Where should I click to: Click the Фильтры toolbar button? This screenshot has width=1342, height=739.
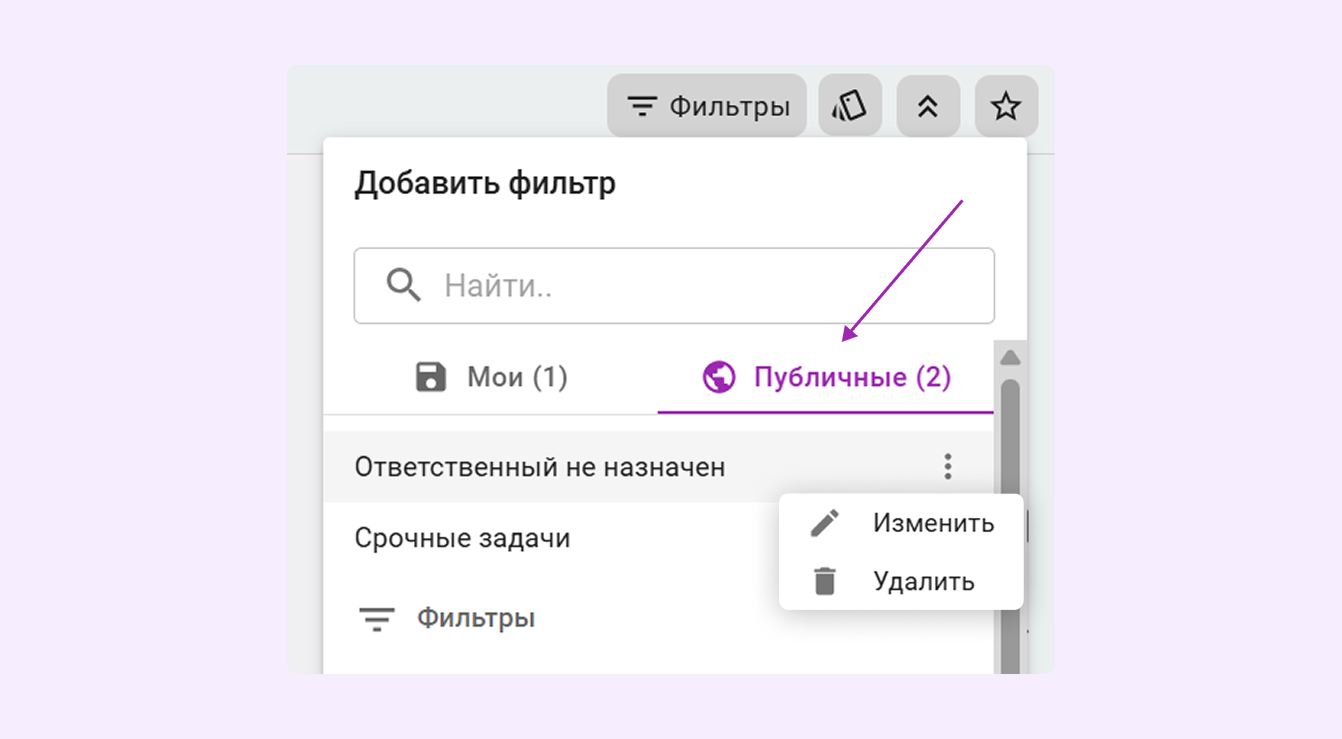point(706,105)
